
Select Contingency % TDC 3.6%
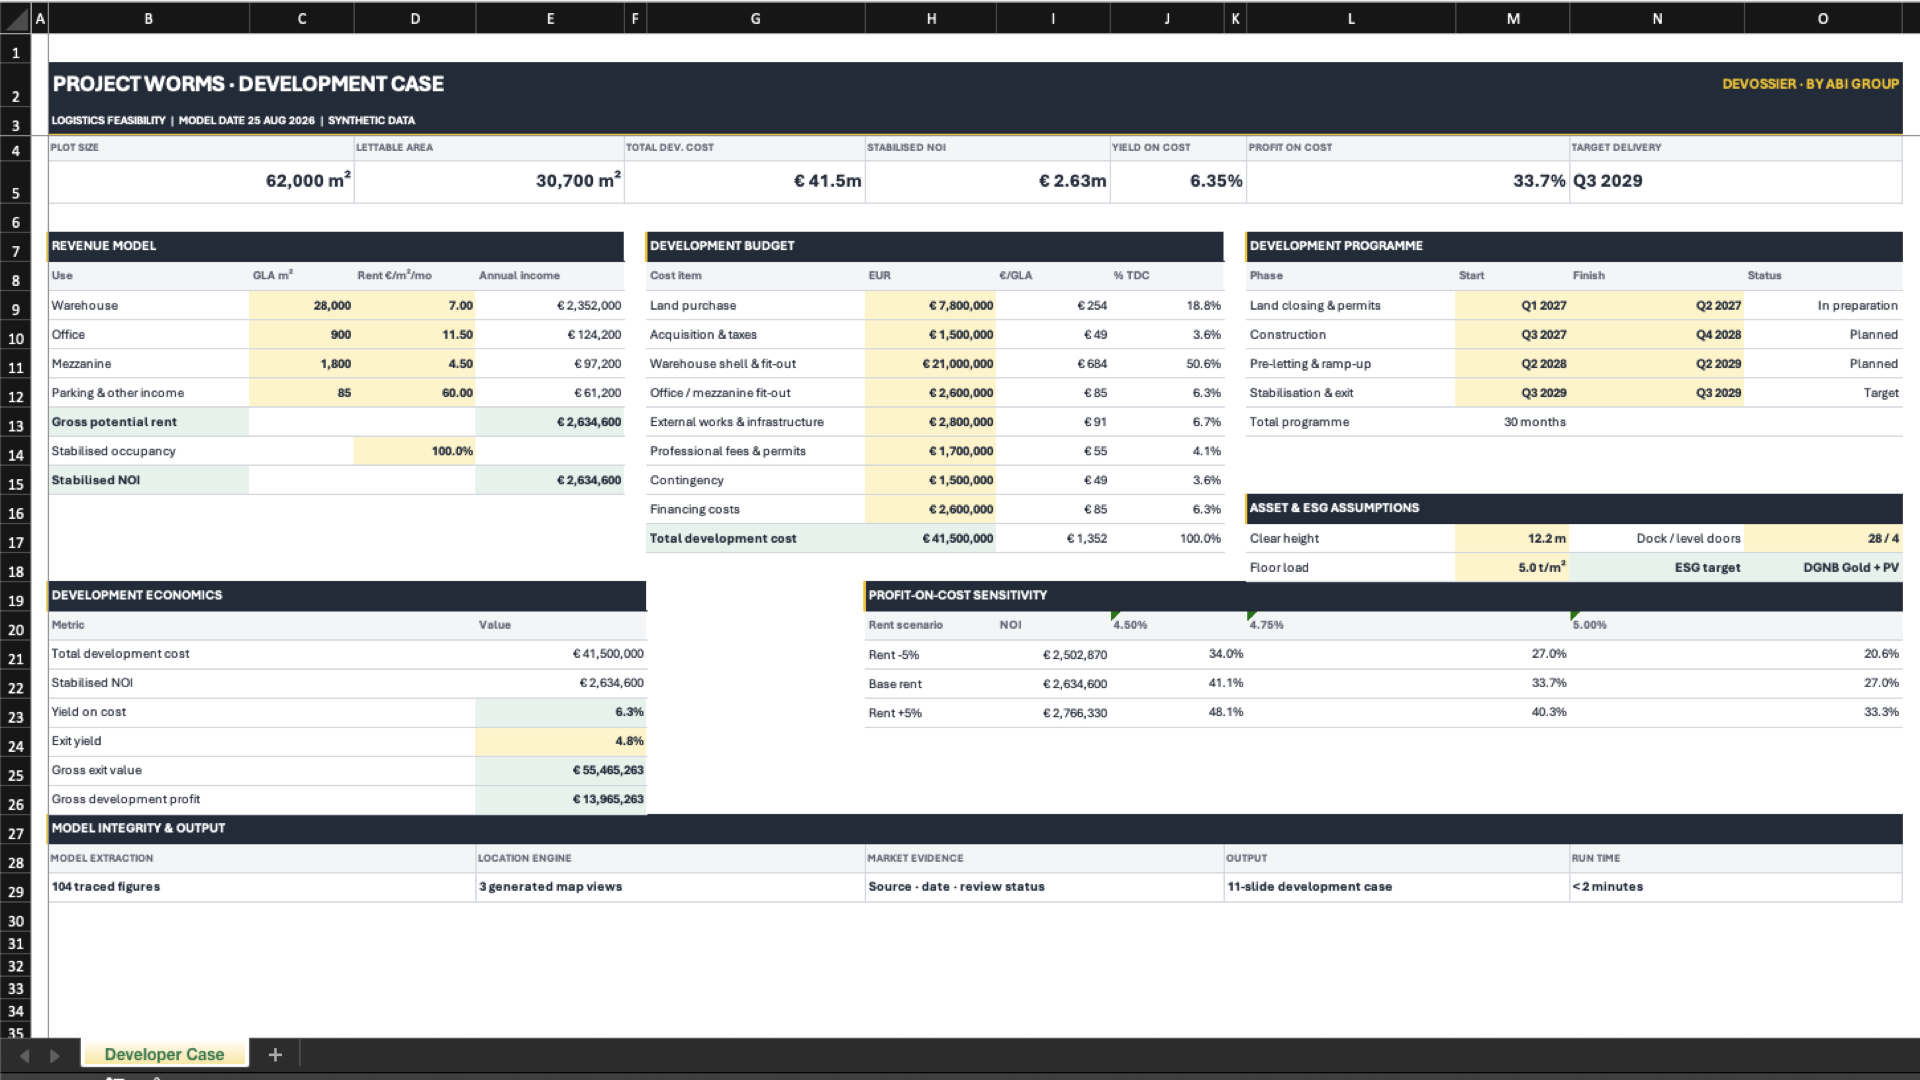point(1167,480)
